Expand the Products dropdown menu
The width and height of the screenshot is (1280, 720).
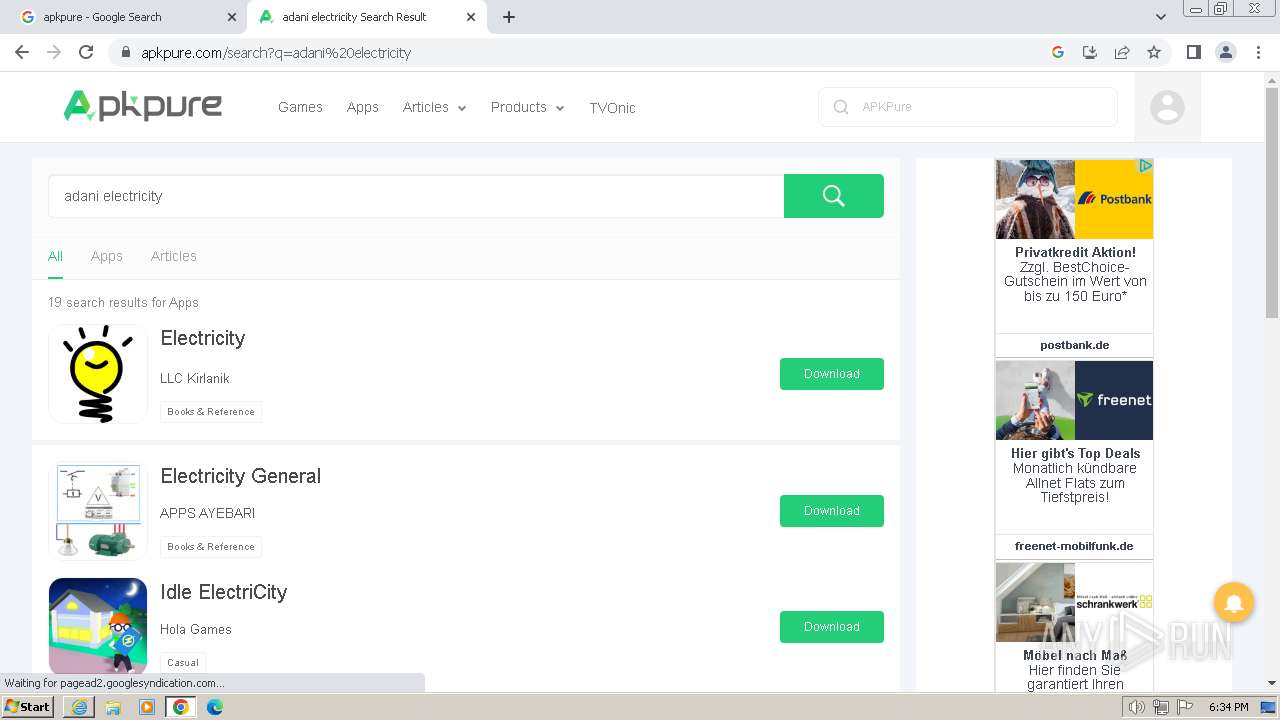click(527, 107)
